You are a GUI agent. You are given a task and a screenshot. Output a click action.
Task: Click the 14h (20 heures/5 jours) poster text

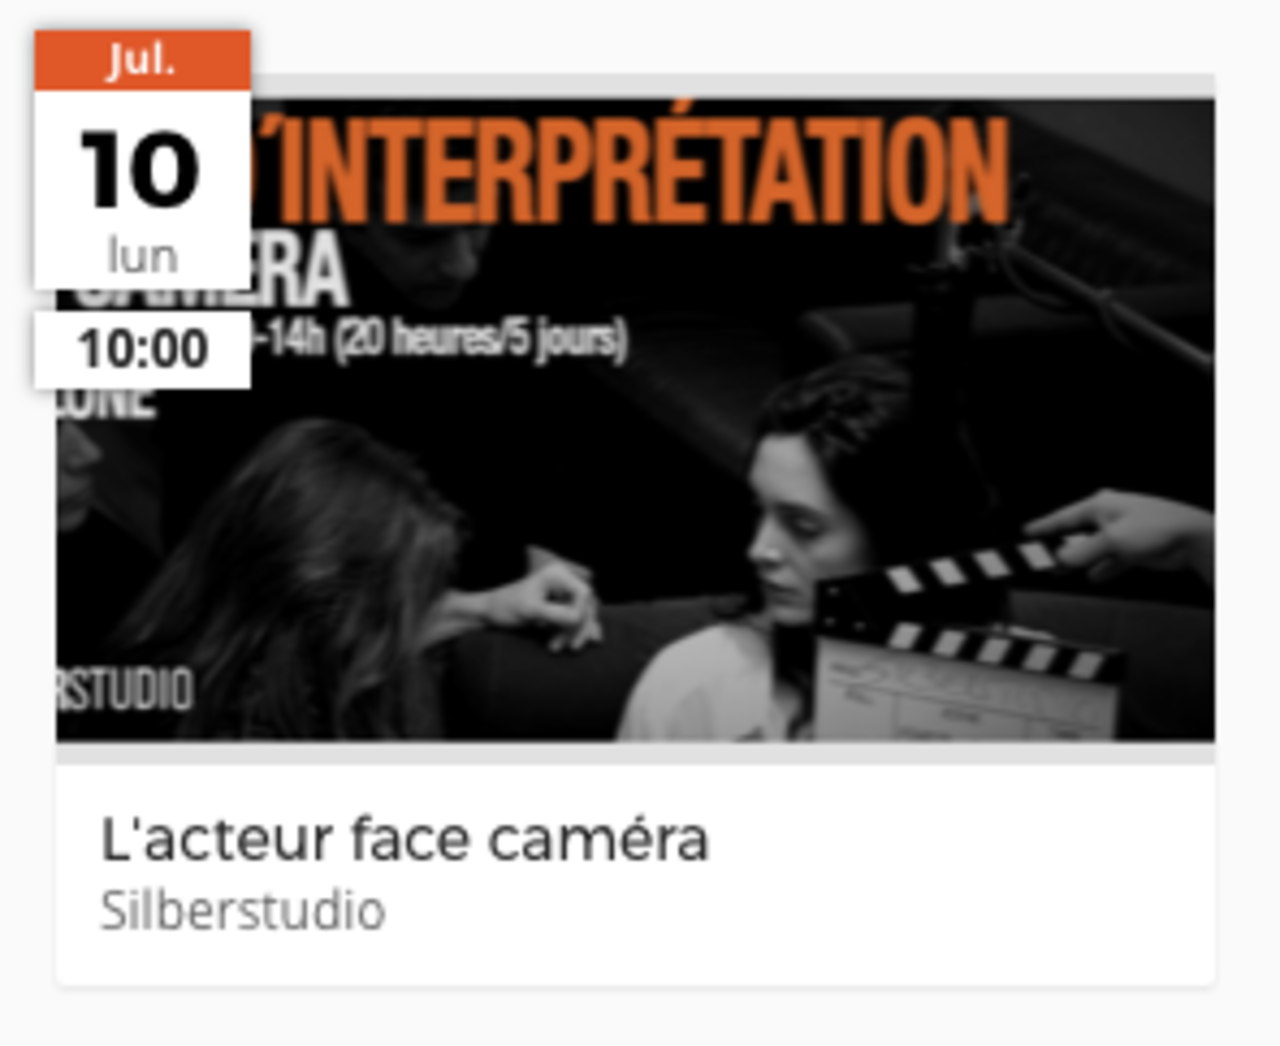click(x=440, y=340)
